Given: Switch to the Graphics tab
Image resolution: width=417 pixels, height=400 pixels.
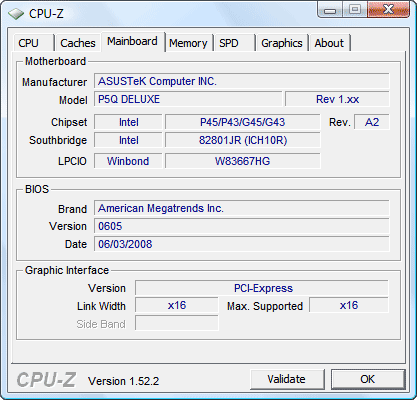Looking at the screenshot, I should [282, 43].
